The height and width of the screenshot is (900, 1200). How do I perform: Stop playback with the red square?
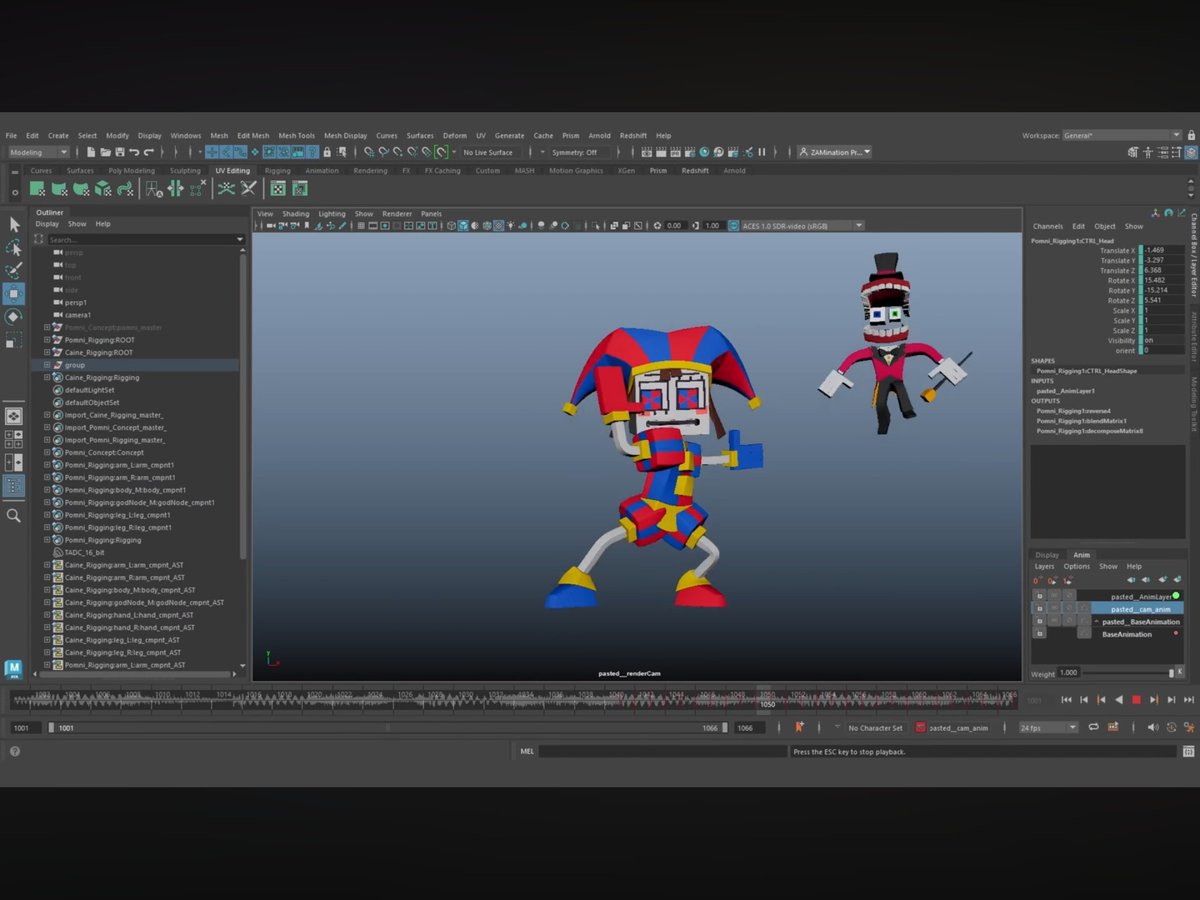click(x=1136, y=700)
